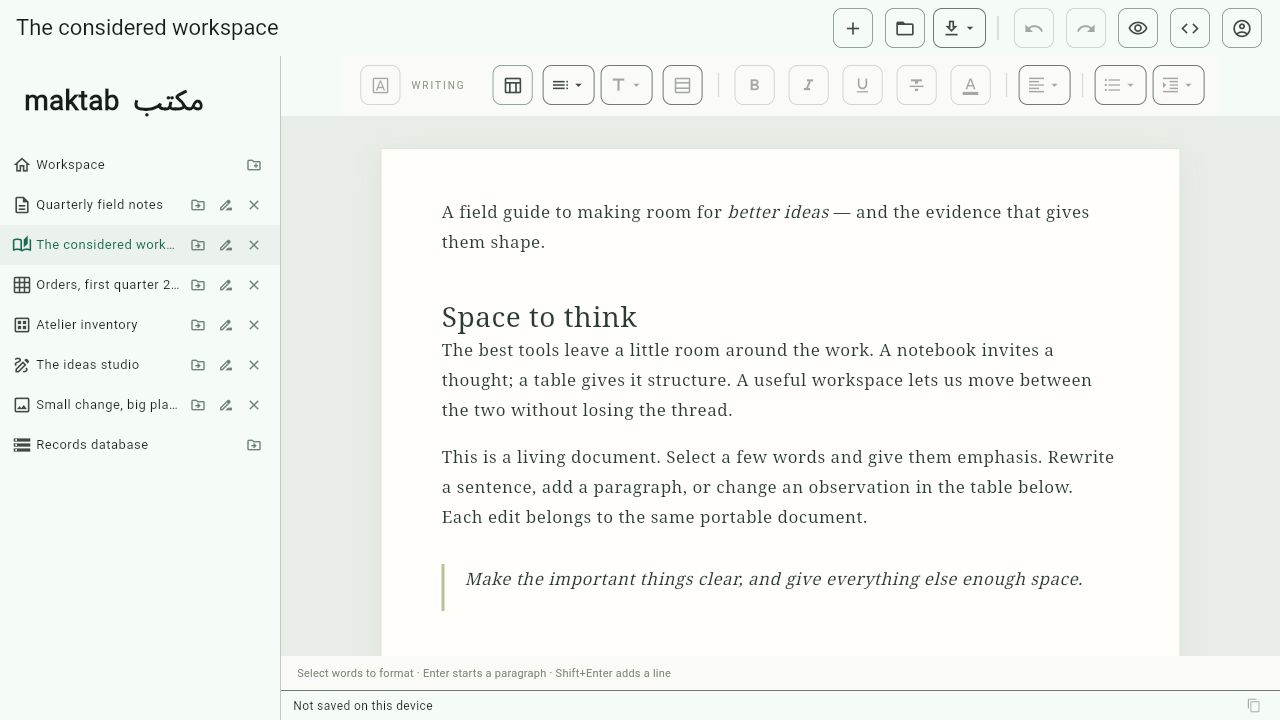Open the user account menu
Screen dimensions: 1280x720
pyautogui.click(x=1242, y=28)
